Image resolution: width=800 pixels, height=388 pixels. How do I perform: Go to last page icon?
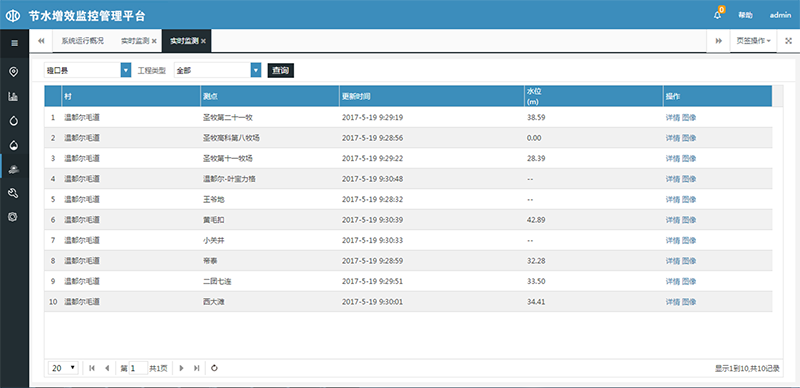pyautogui.click(x=196, y=368)
